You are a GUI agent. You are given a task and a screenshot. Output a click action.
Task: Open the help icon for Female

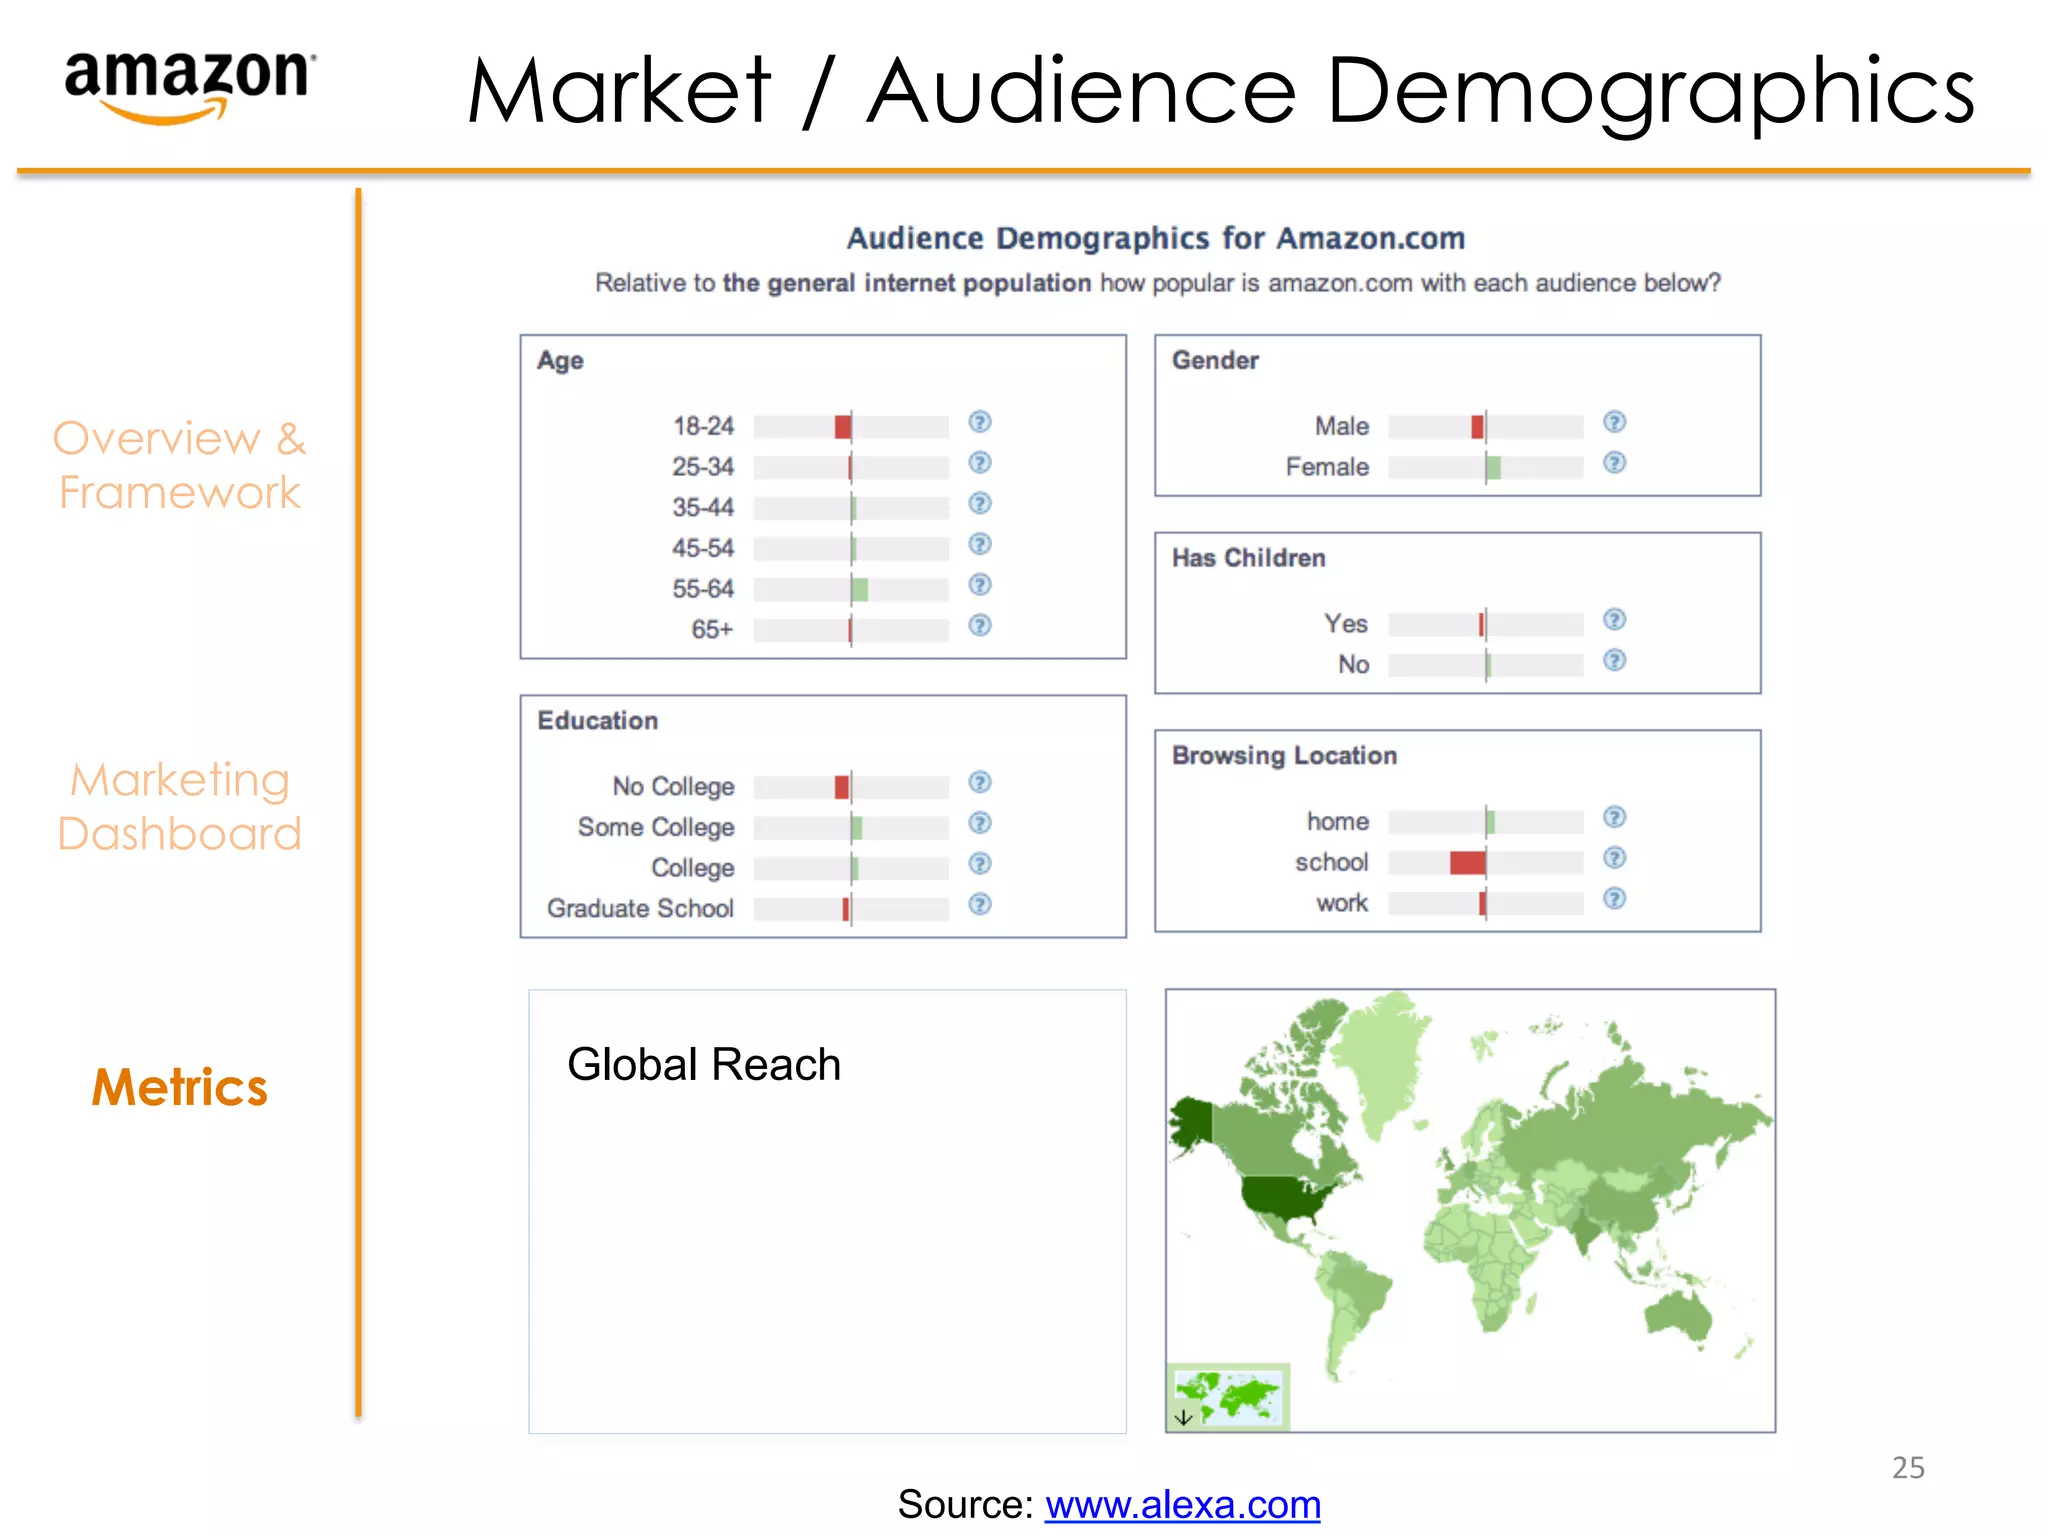point(1614,463)
